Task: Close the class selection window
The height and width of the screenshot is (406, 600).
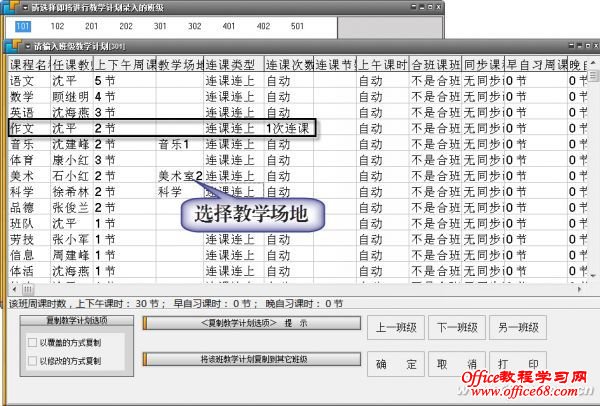Action: tap(439, 7)
